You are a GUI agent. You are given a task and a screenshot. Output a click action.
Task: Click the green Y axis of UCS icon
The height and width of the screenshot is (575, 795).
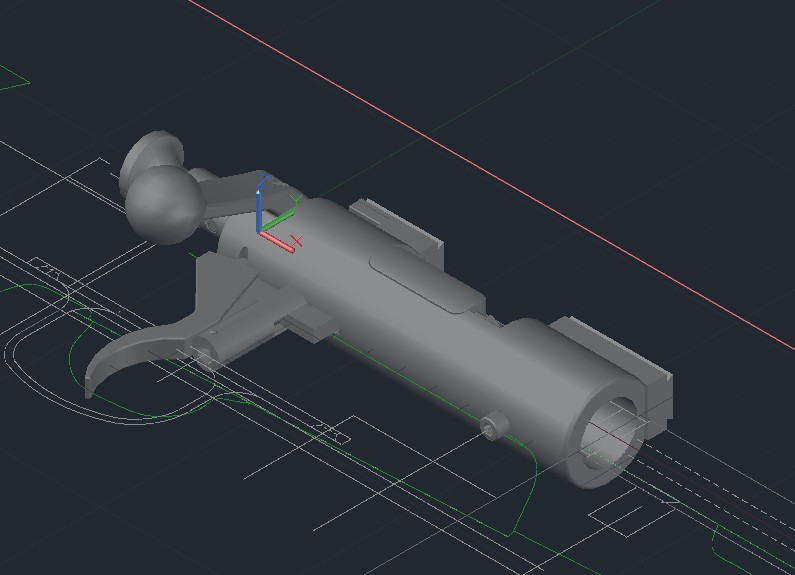coord(278,220)
